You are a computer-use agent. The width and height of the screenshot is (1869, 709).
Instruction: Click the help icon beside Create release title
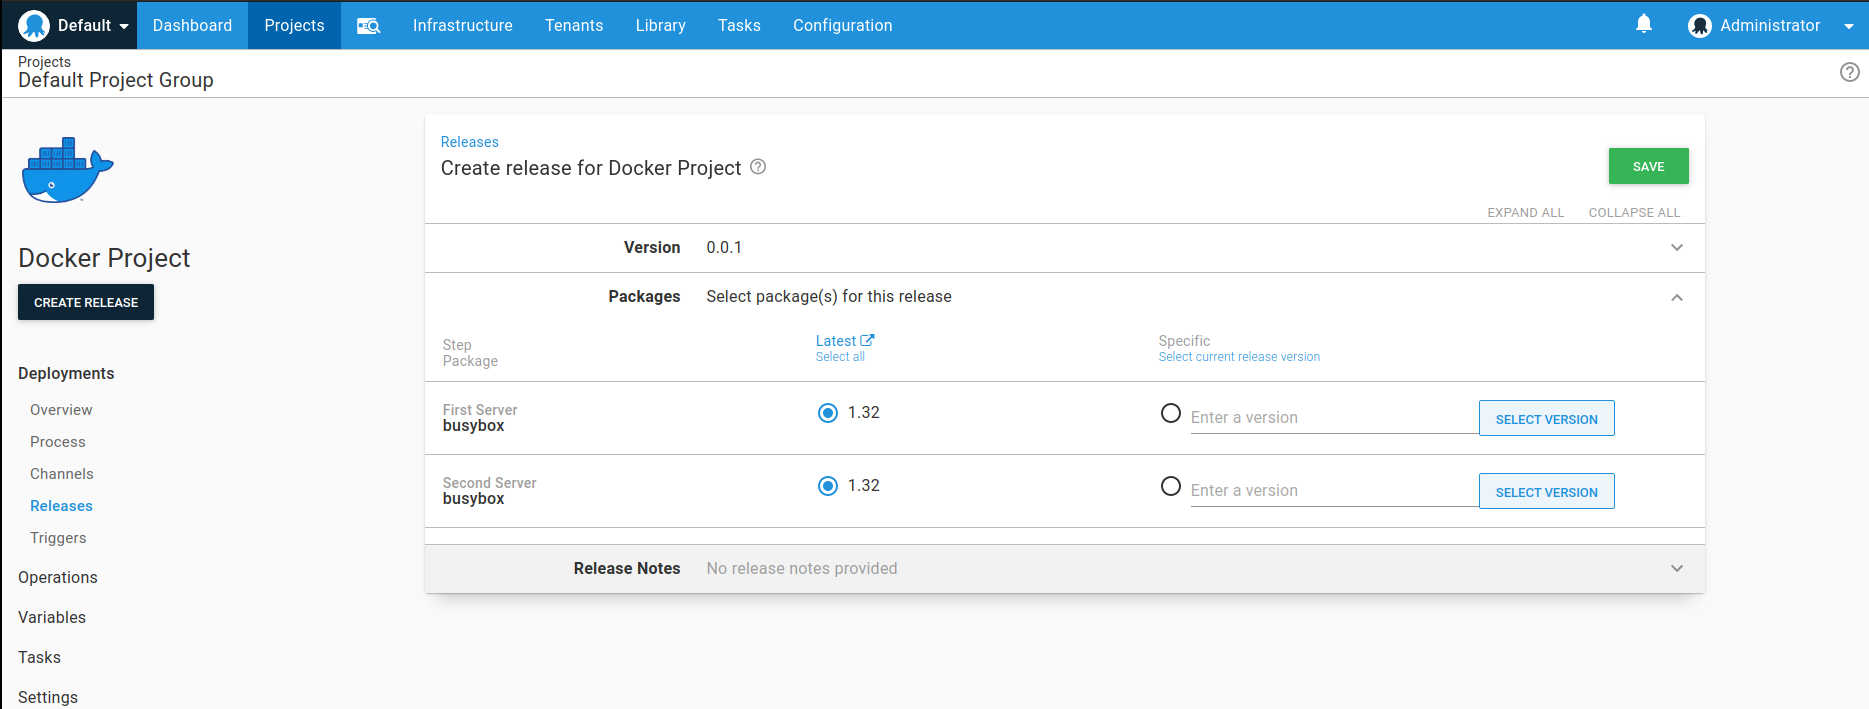coord(758,167)
